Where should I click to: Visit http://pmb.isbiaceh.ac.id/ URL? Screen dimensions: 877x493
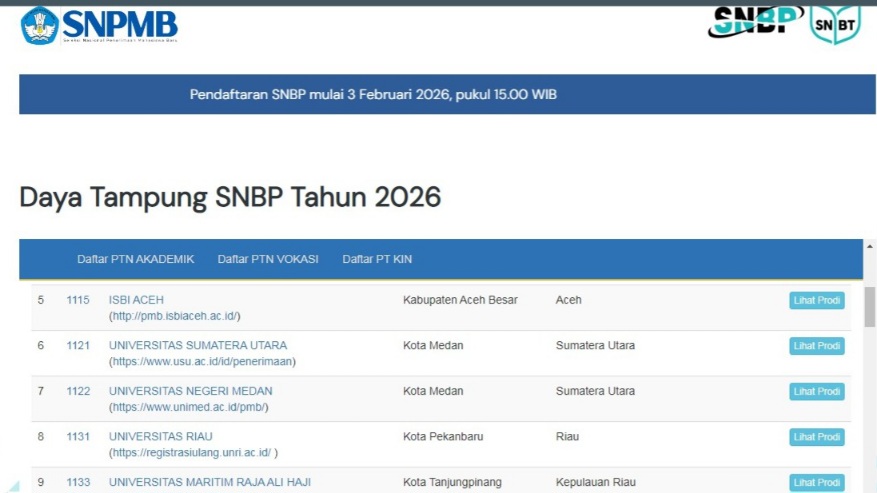175,316
